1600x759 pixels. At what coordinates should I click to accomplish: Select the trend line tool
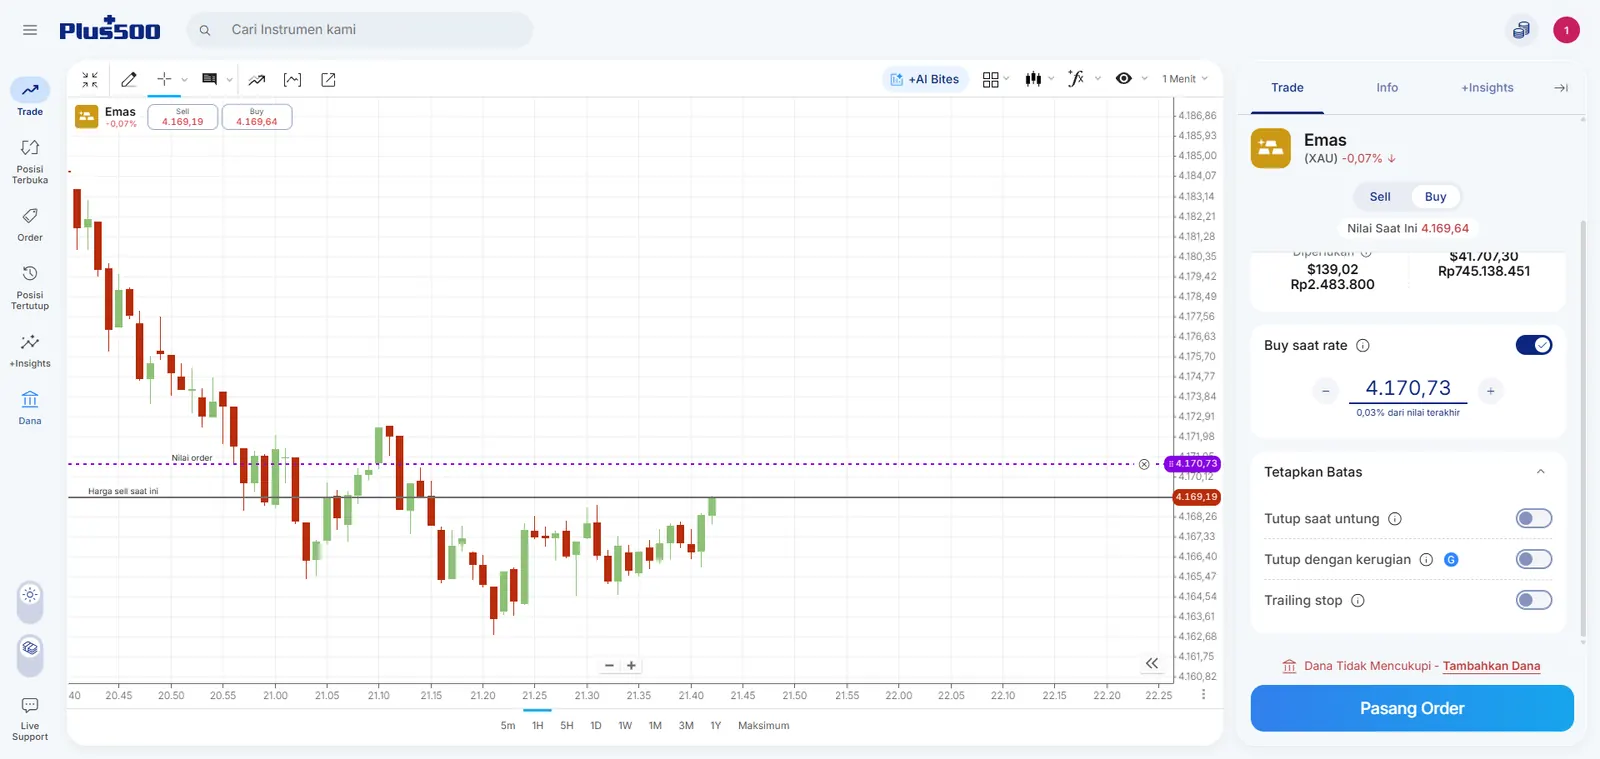[257, 79]
